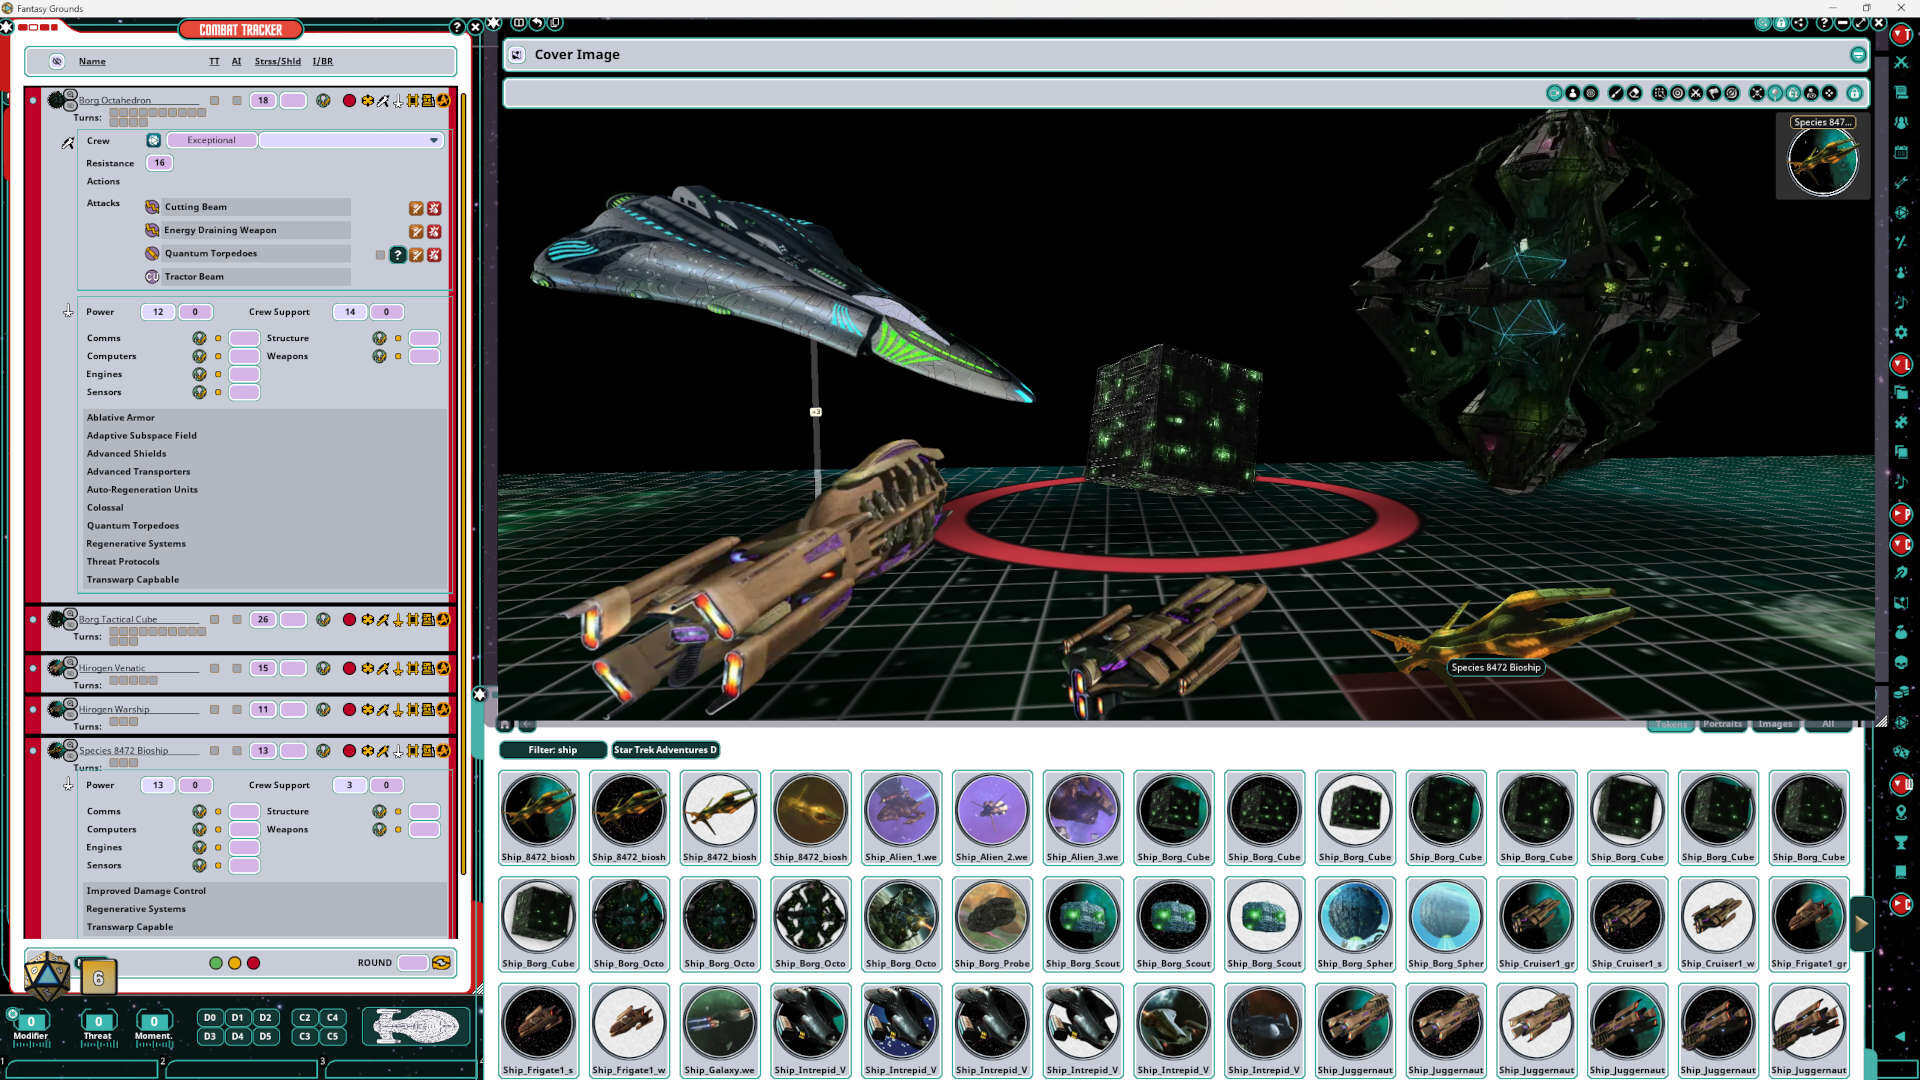The image size is (1920, 1080).
Task: Select the eraser tool in the Cover Image toolbar
Action: click(1634, 92)
